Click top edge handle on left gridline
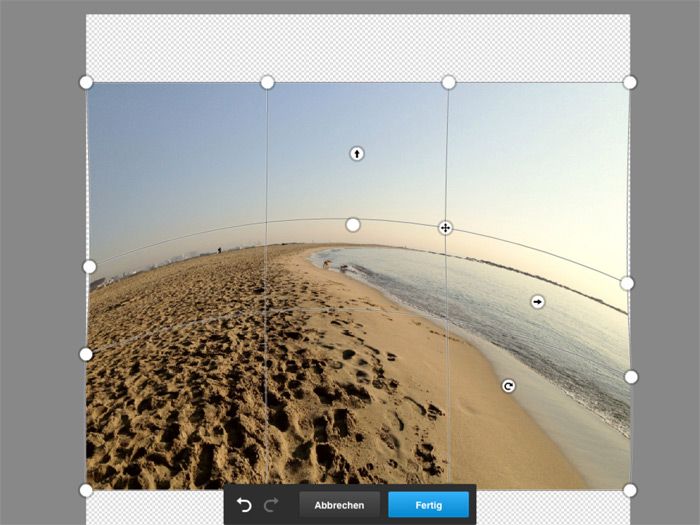The width and height of the screenshot is (700, 525). pyautogui.click(x=267, y=82)
